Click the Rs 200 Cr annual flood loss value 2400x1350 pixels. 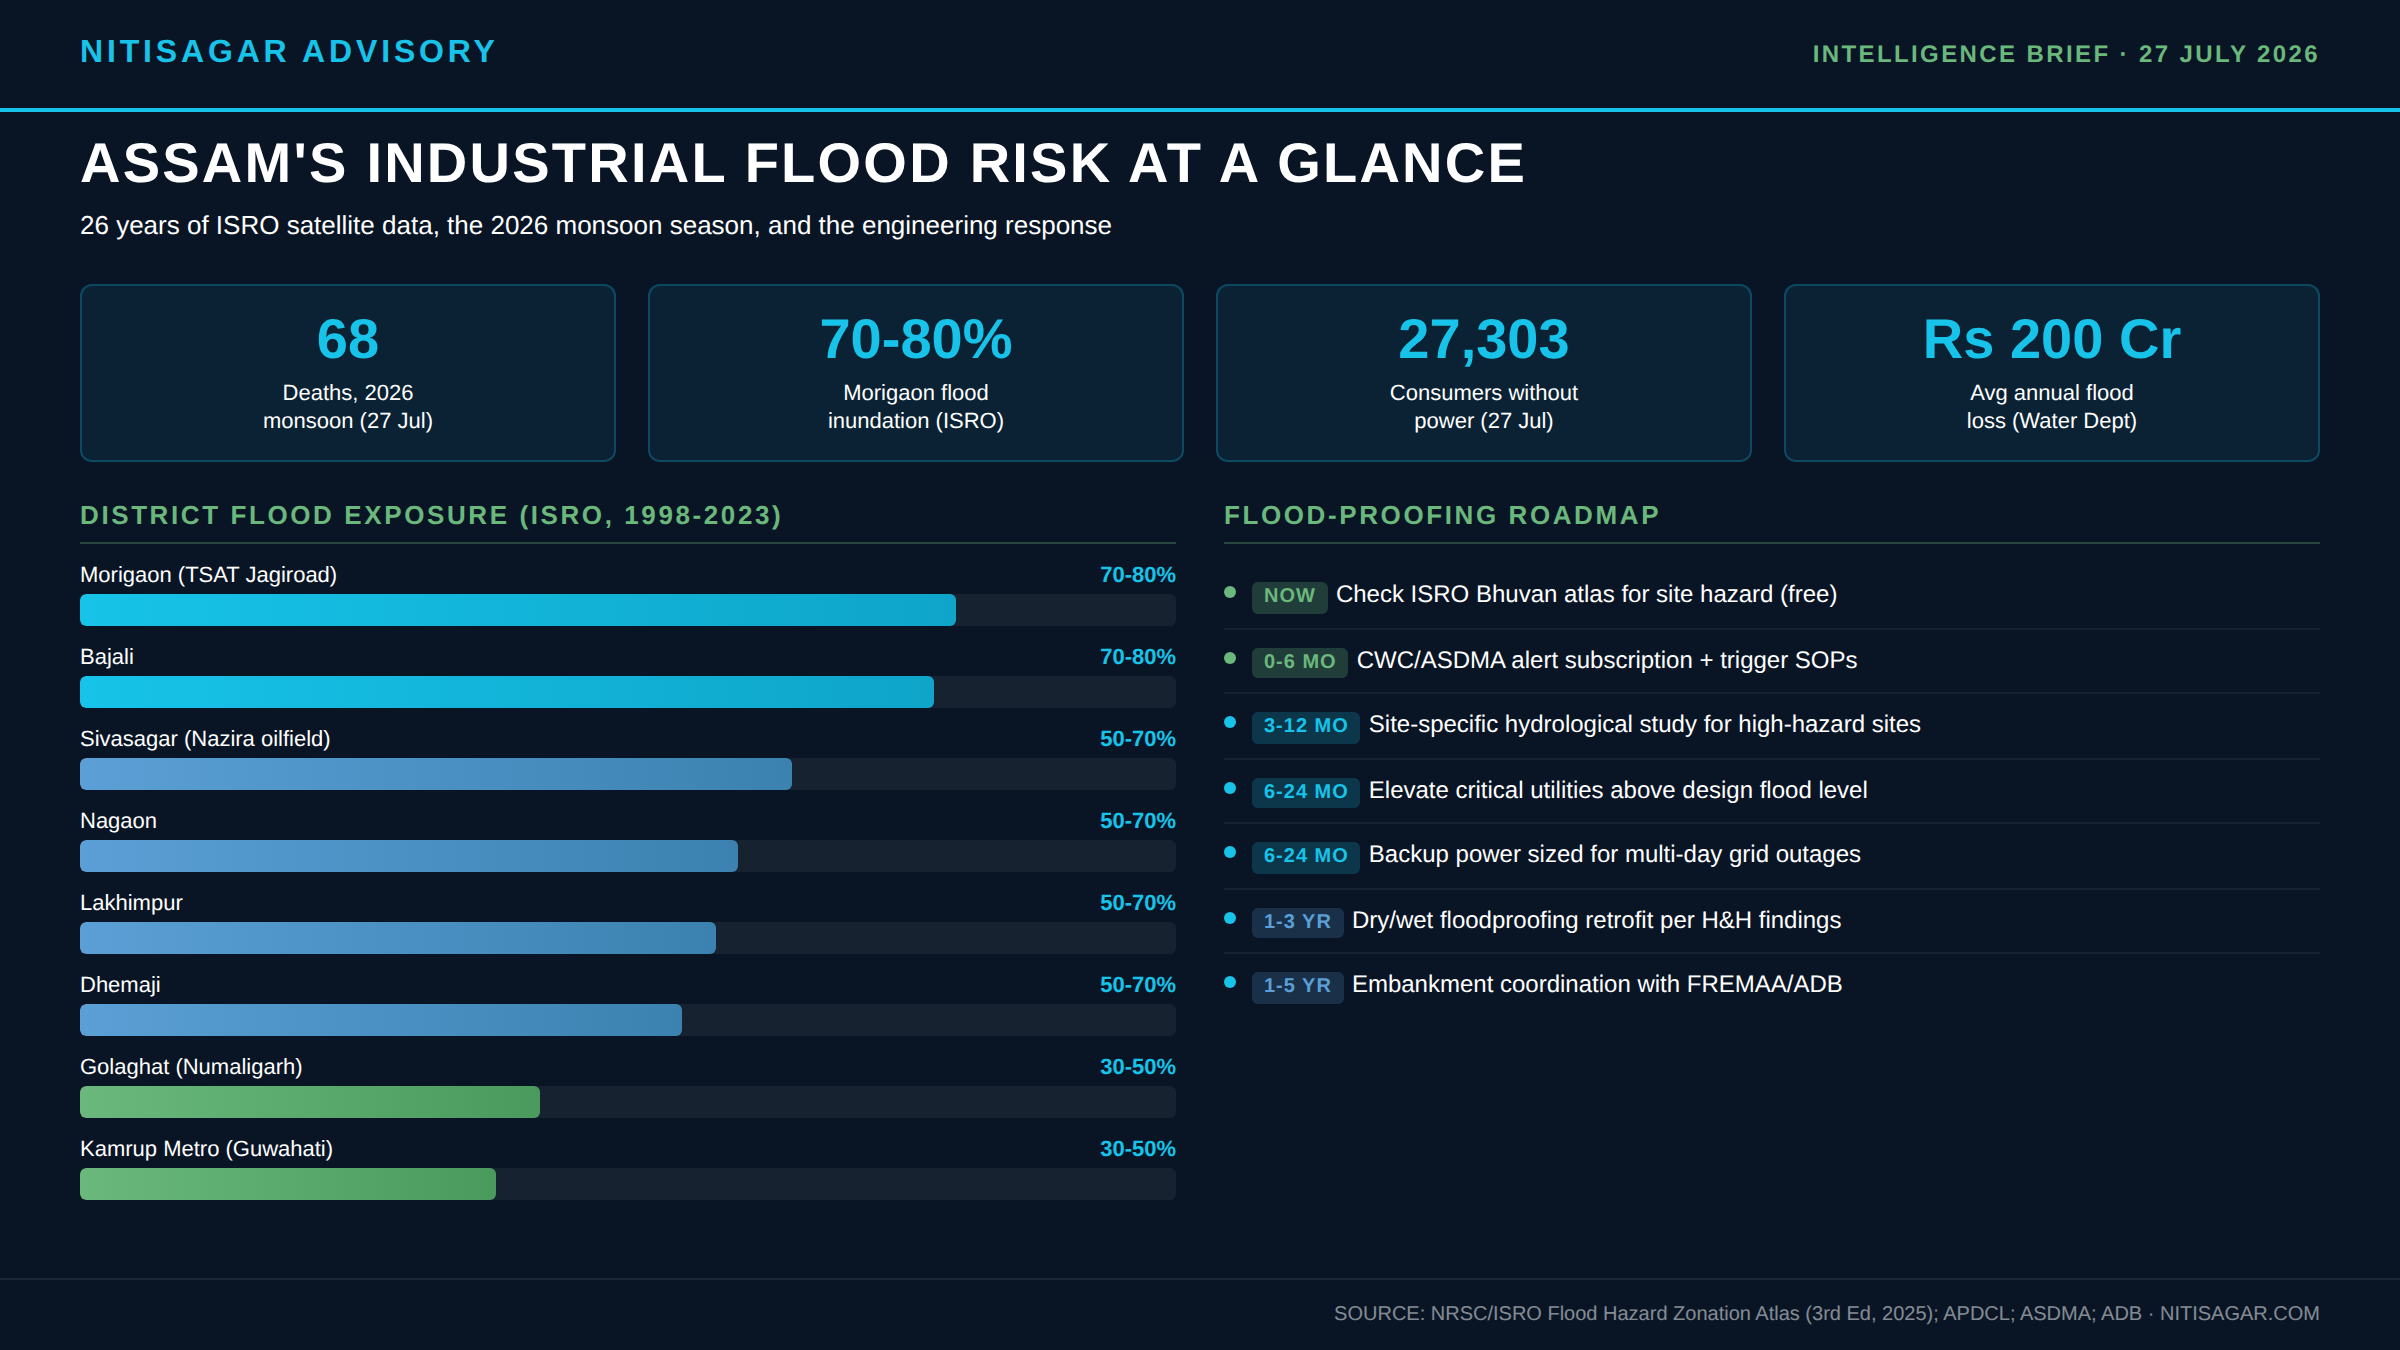tap(2052, 340)
